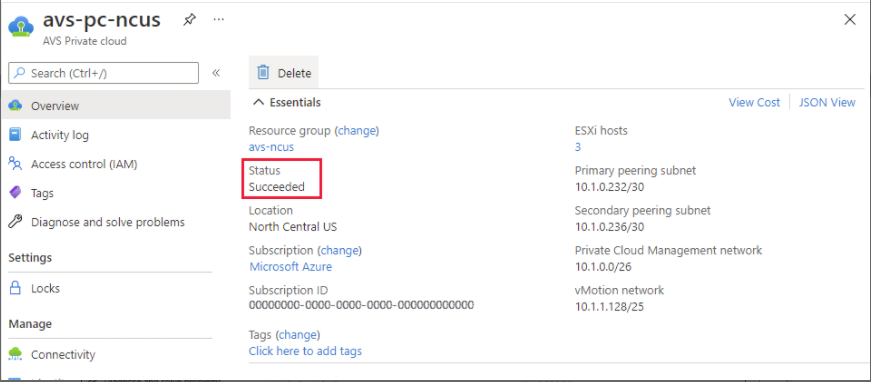Open the more options ellipsis menu

(x=219, y=20)
